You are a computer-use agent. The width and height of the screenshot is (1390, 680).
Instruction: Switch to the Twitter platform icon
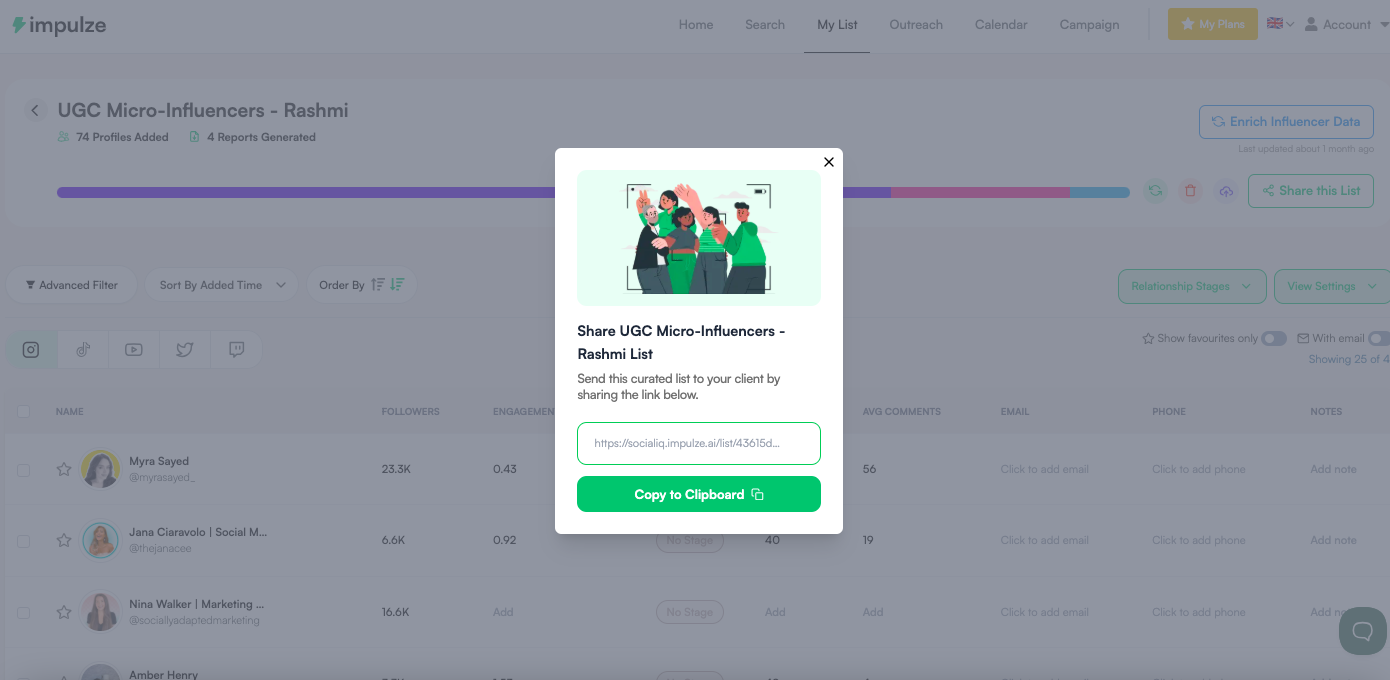coord(185,350)
